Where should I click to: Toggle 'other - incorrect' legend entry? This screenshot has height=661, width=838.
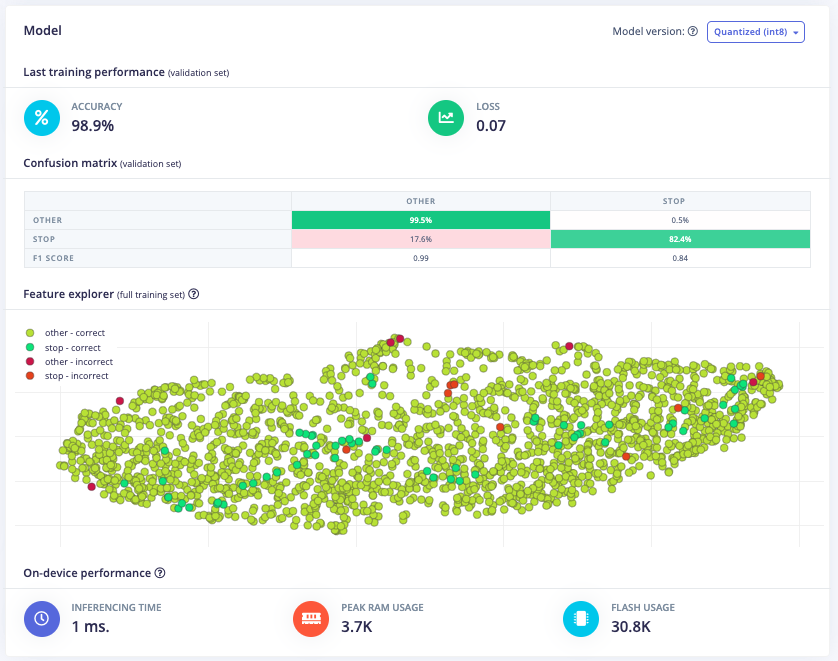pyautogui.click(x=69, y=362)
